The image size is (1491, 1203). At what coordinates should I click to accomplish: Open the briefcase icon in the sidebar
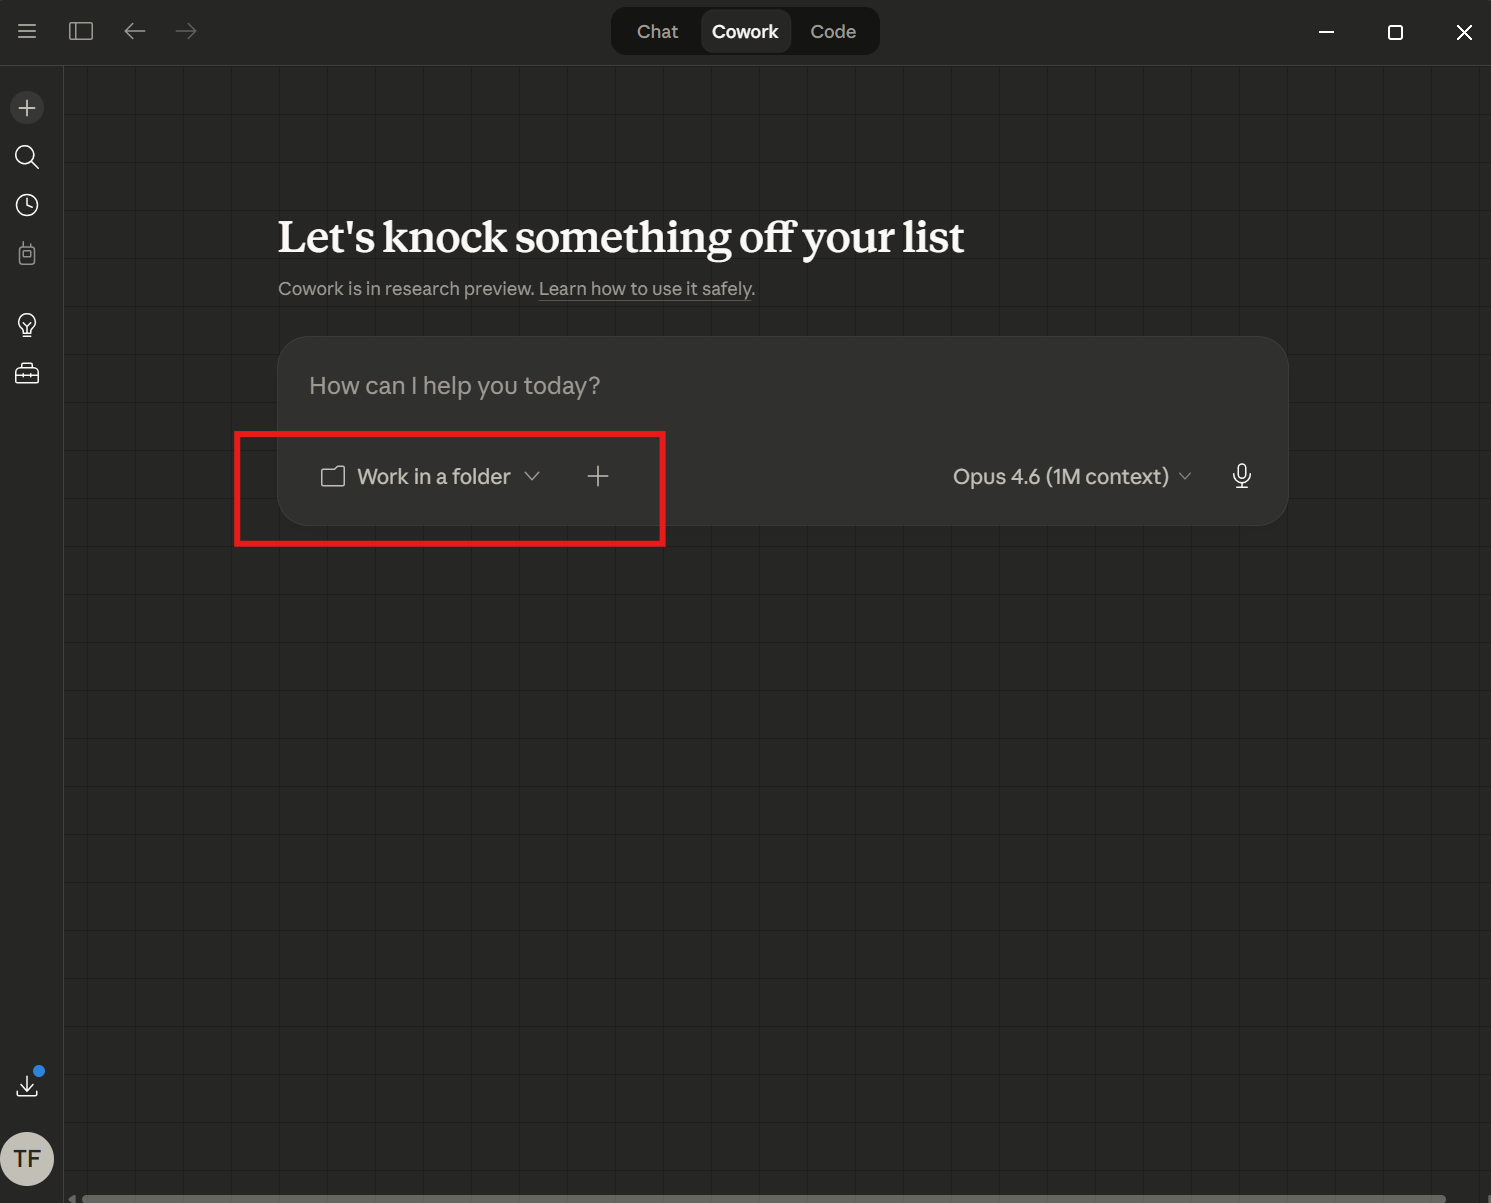coord(27,373)
